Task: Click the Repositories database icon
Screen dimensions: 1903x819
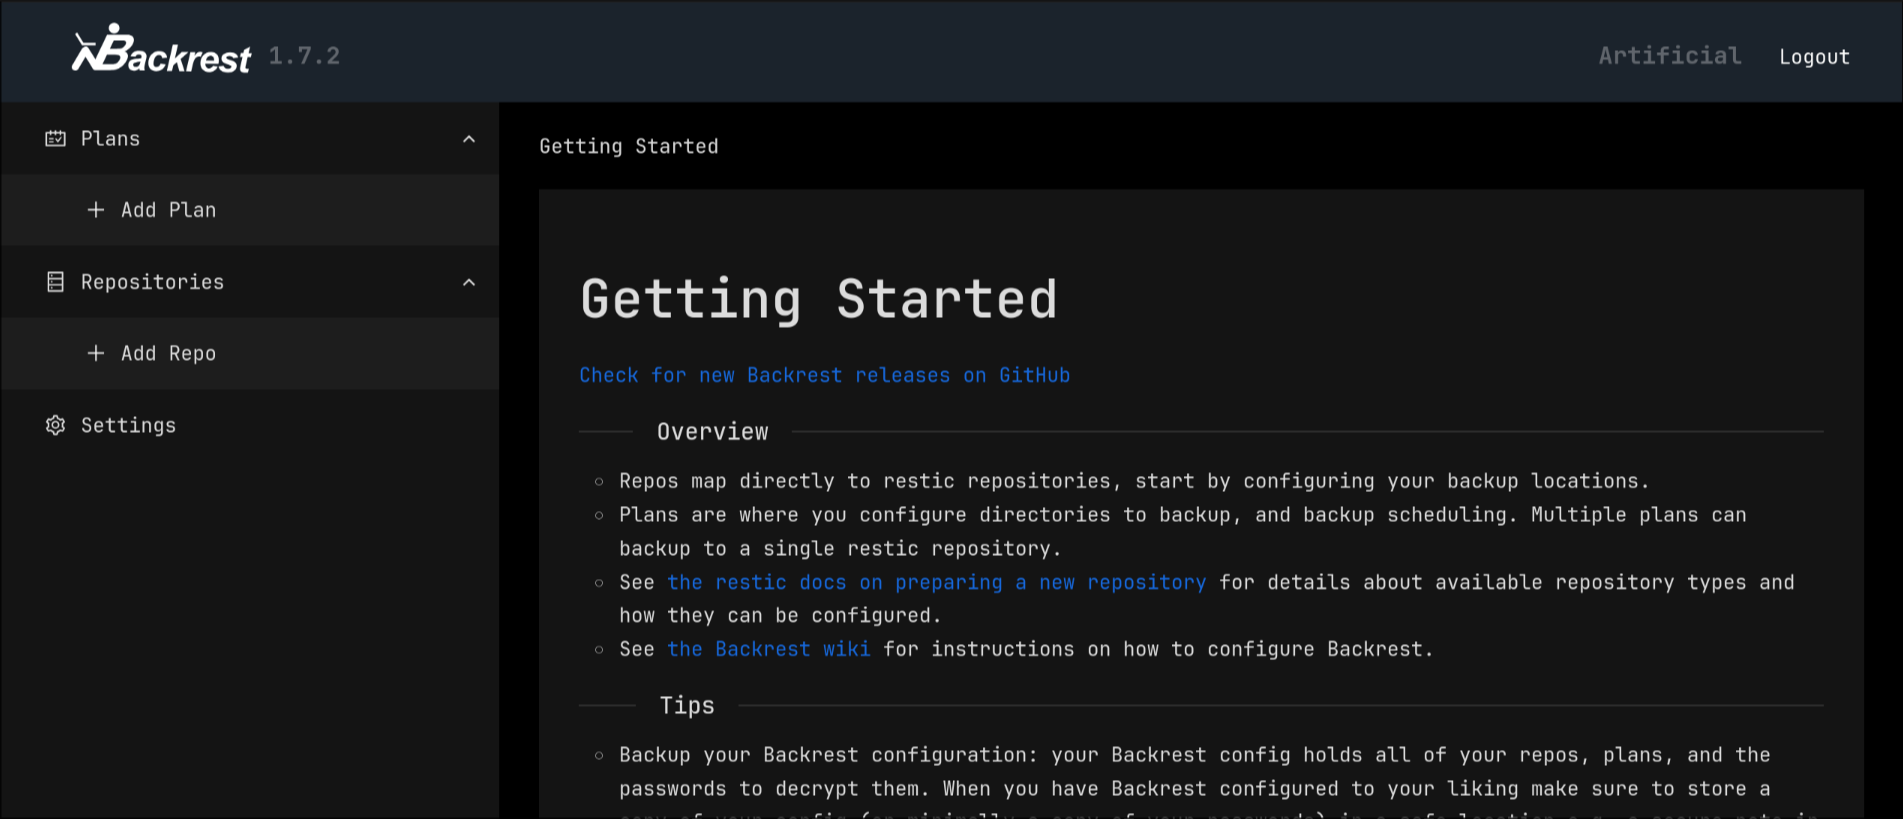Action: point(56,282)
